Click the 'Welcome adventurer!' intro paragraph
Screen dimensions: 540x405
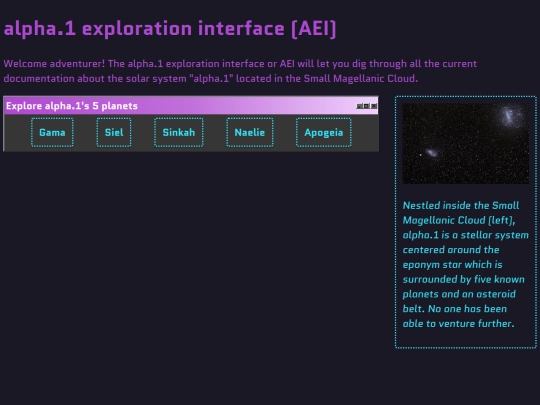240,71
